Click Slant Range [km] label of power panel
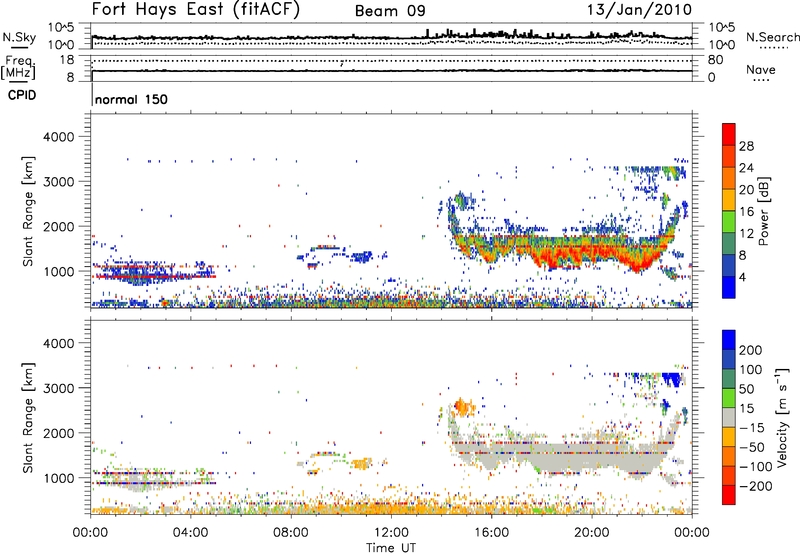Screen dimensions: 800x554 28,211
